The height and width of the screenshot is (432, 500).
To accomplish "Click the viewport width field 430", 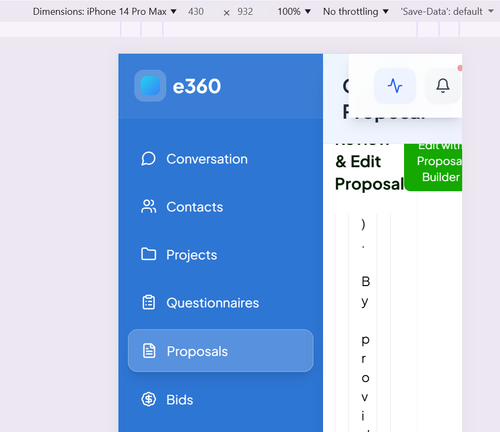I will [x=197, y=12].
